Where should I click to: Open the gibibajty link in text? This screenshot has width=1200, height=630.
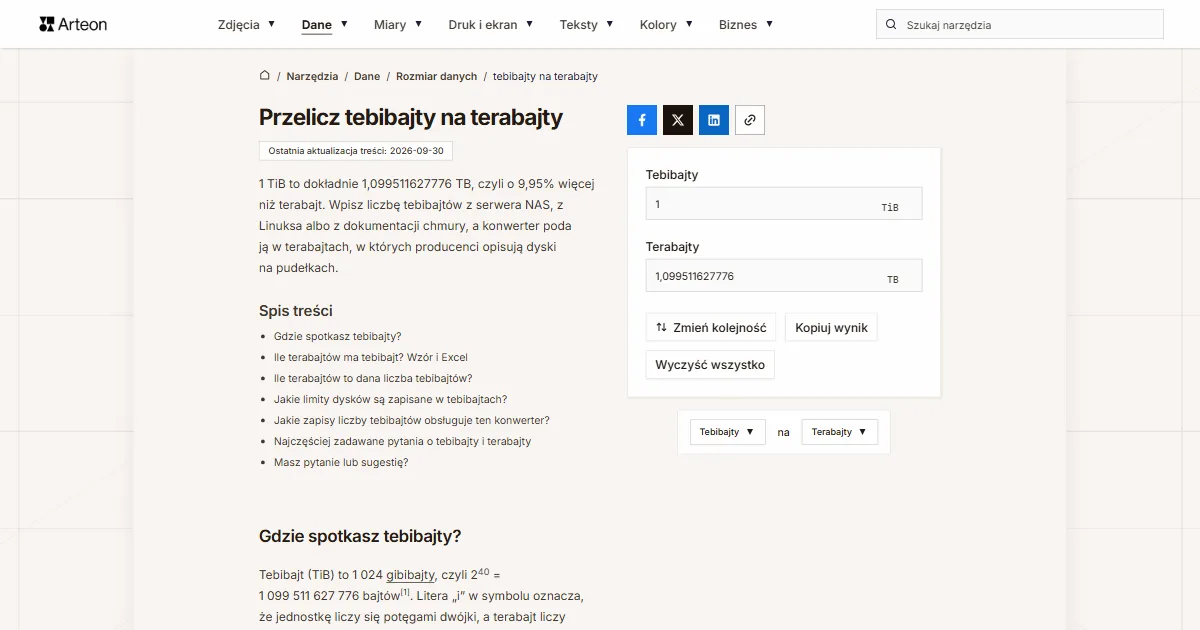click(411, 575)
